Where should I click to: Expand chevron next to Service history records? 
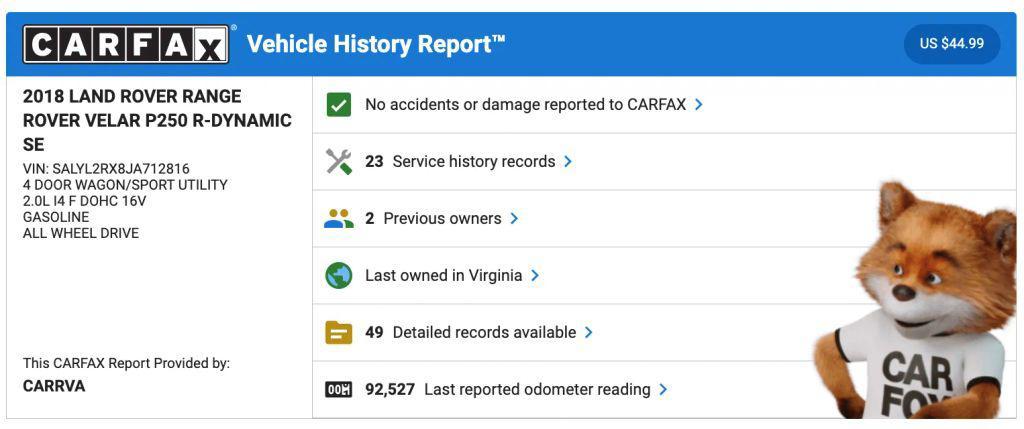click(568, 161)
